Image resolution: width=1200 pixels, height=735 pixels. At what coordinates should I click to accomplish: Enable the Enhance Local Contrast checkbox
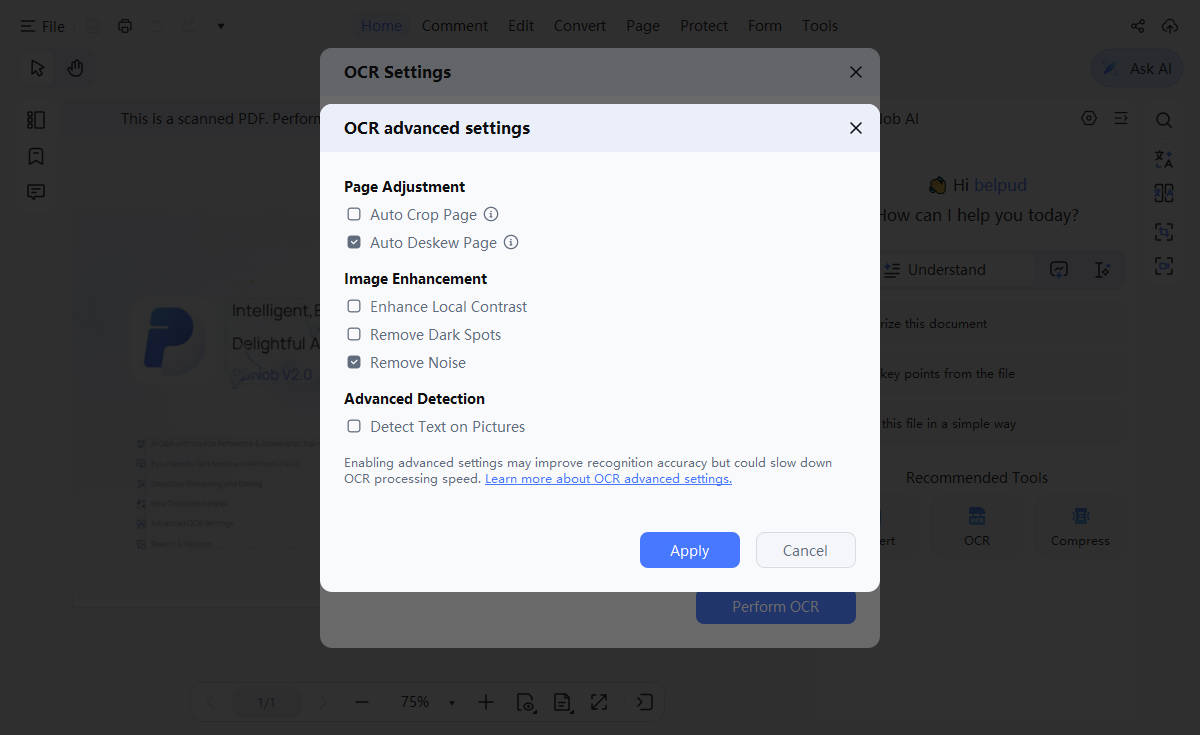[x=354, y=306]
